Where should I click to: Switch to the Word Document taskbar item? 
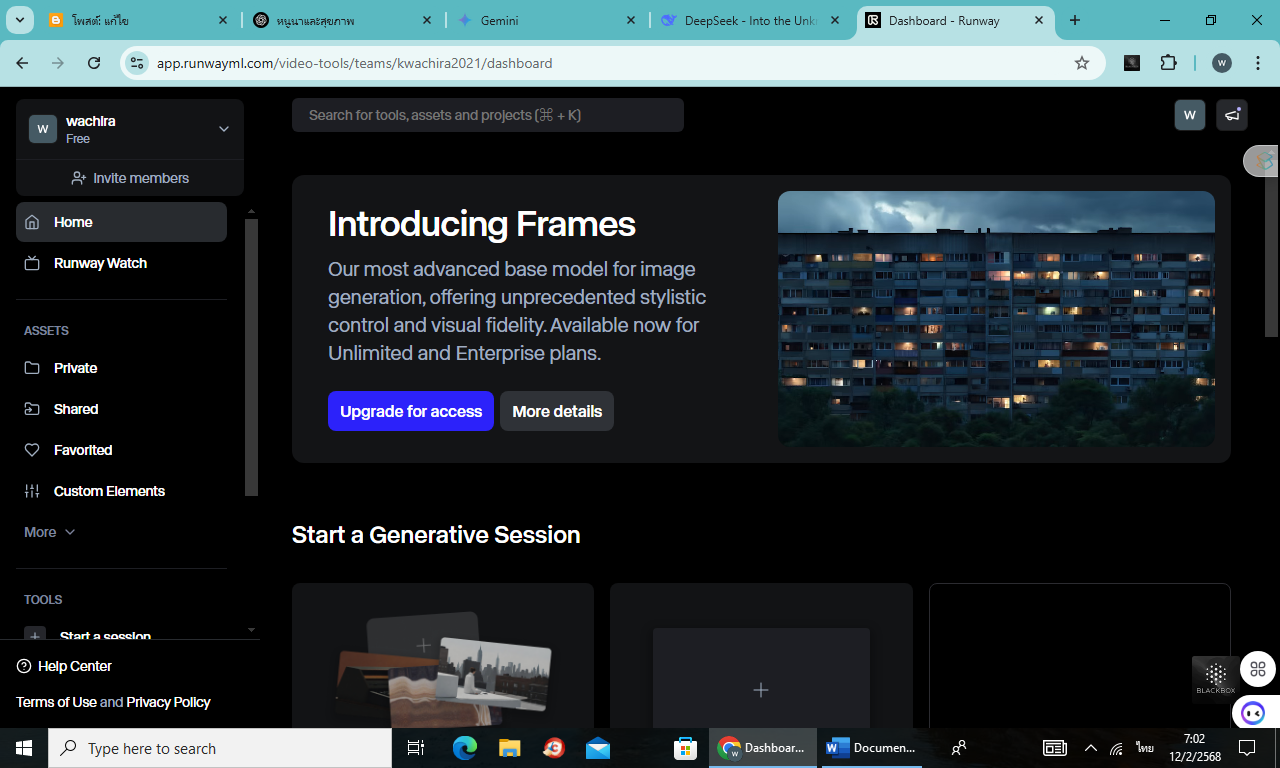(x=870, y=748)
